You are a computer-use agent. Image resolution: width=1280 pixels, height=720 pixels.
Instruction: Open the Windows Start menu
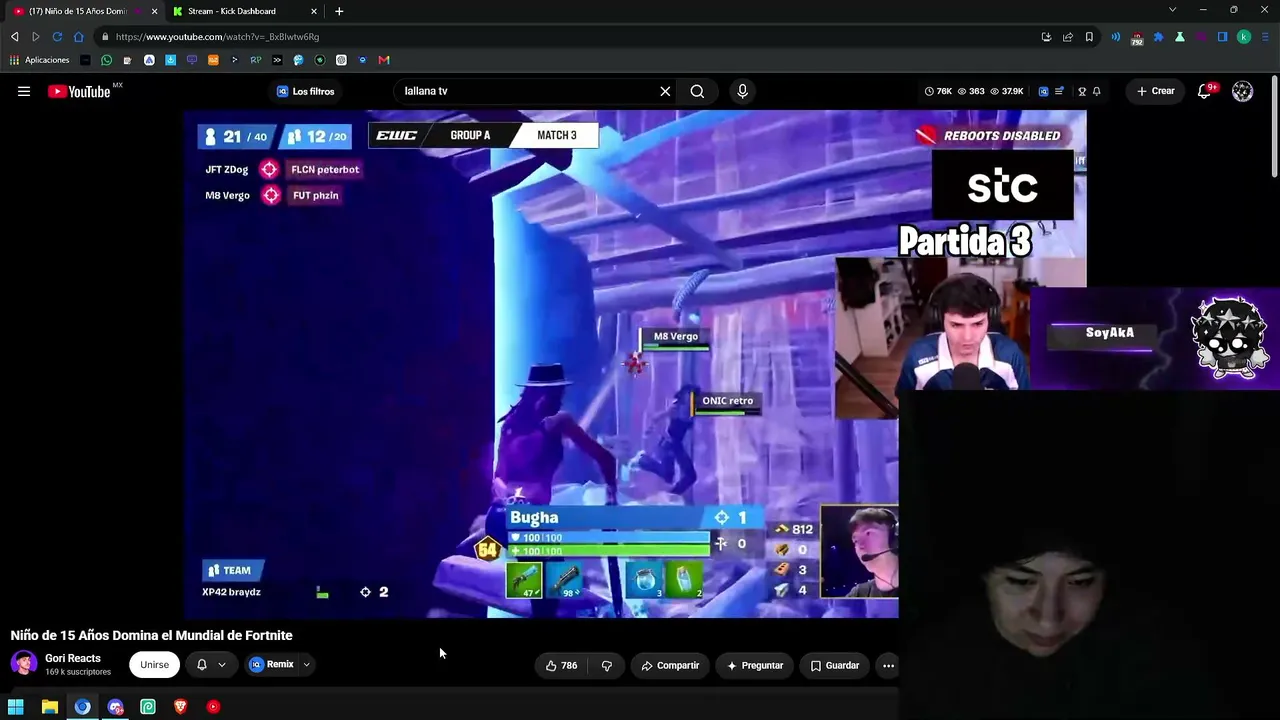(x=16, y=707)
